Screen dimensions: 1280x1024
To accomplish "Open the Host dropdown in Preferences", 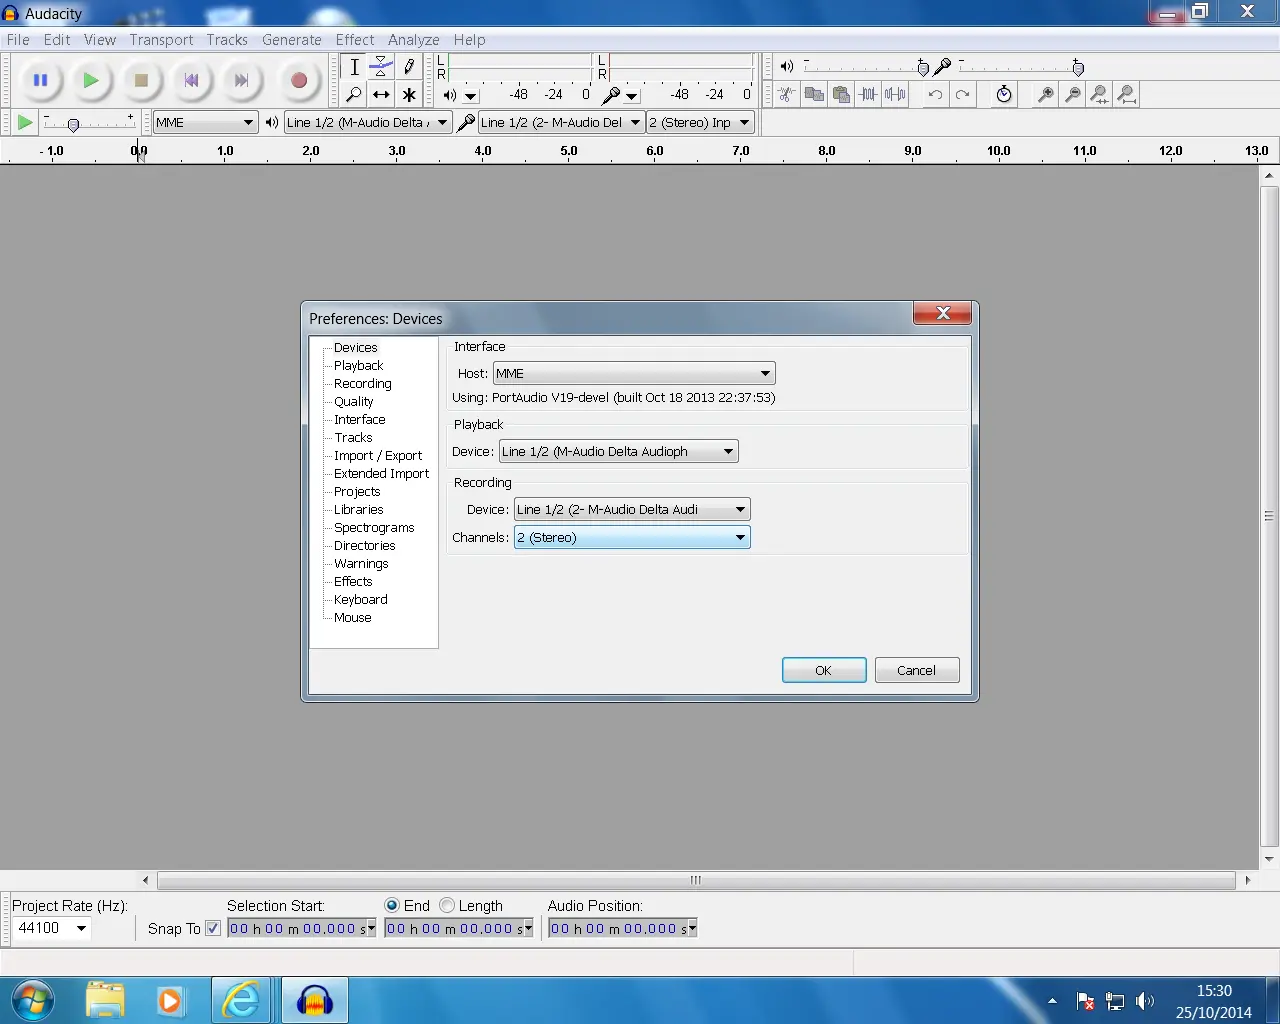I will [634, 373].
